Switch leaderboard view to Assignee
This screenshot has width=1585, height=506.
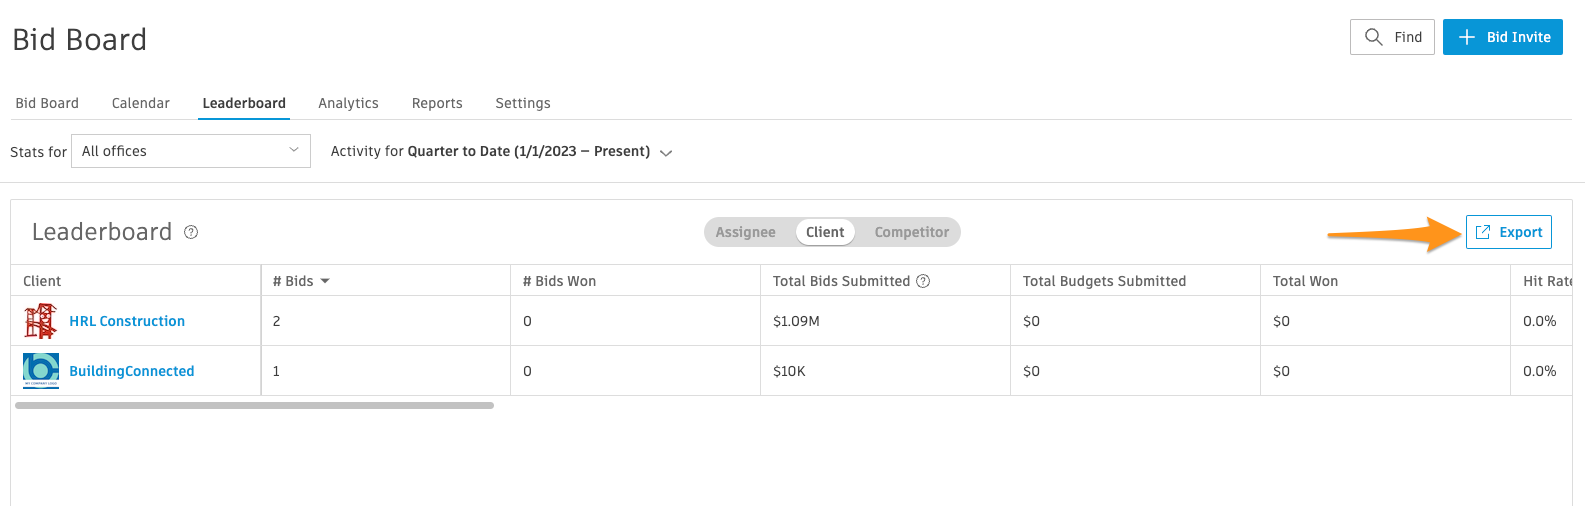point(745,232)
